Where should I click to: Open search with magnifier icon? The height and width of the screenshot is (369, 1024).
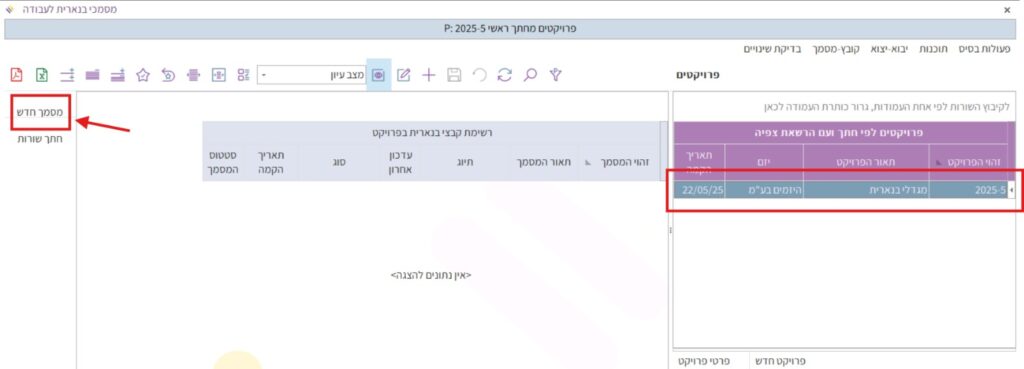530,75
